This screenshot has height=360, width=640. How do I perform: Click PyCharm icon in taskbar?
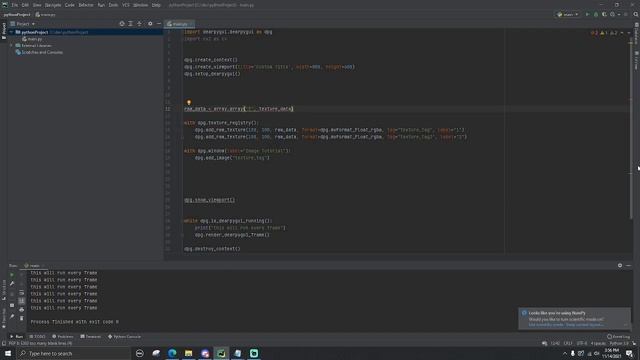[221, 353]
